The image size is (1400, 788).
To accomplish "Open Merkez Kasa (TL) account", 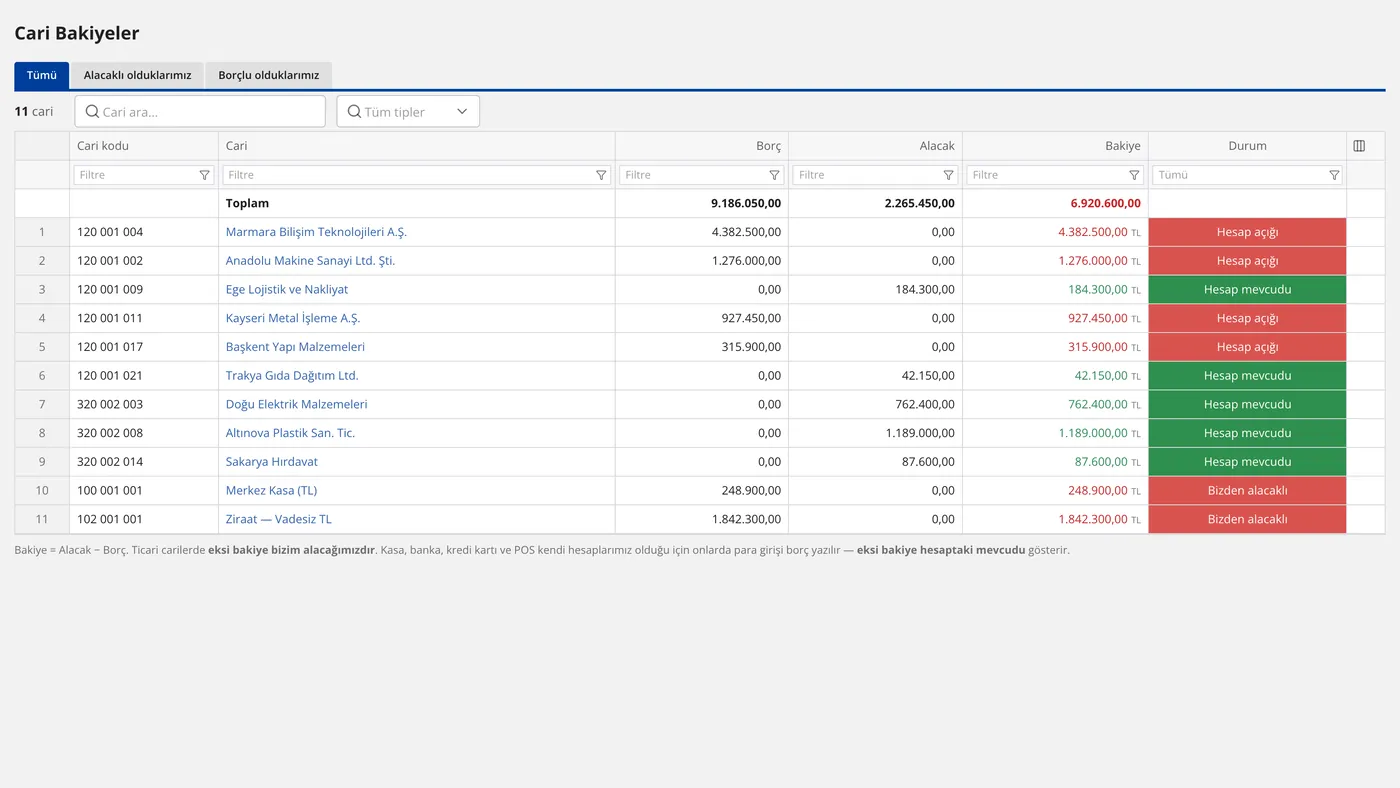I will point(271,491).
